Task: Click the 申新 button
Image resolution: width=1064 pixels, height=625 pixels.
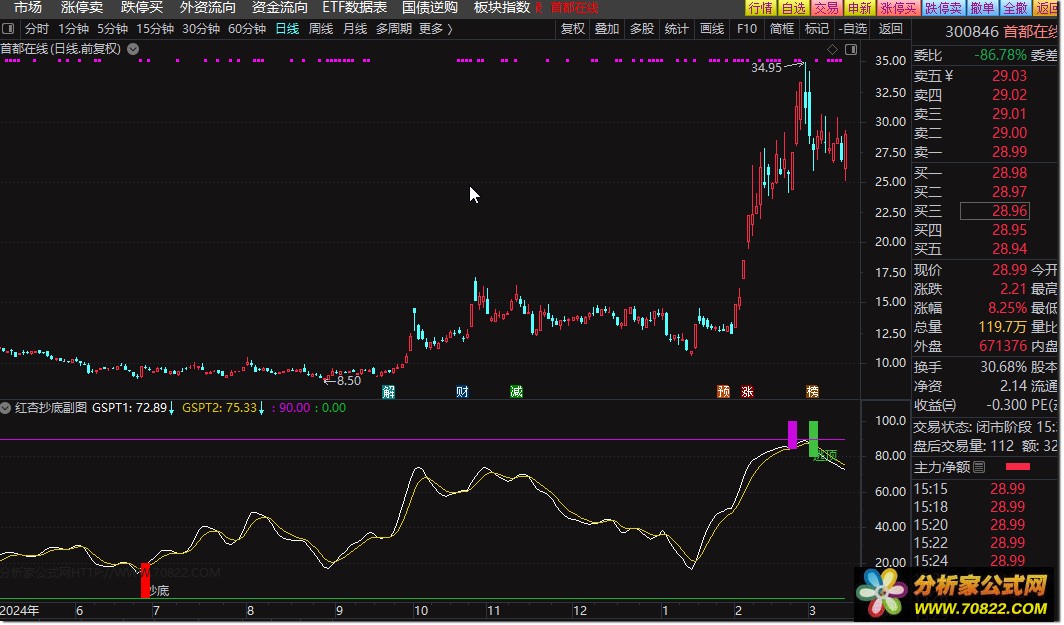Action: [x=859, y=8]
